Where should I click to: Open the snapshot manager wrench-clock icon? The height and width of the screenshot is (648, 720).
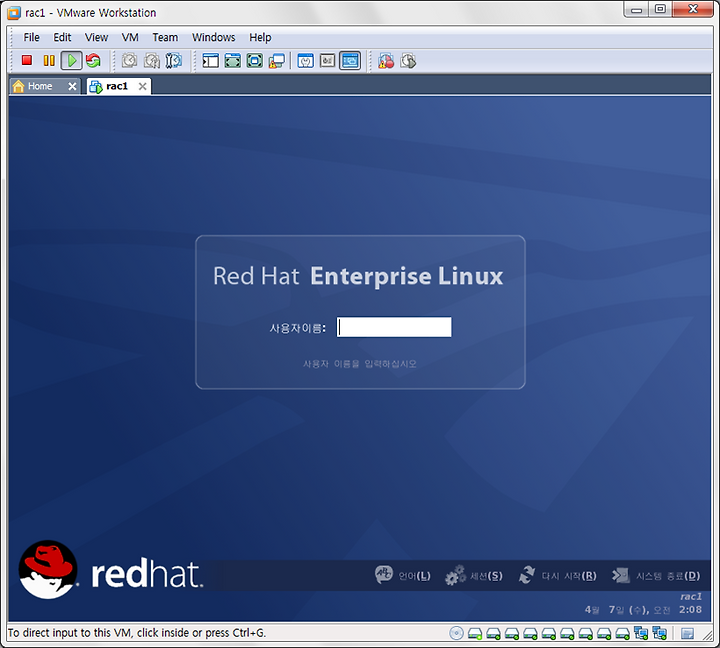pos(174,60)
